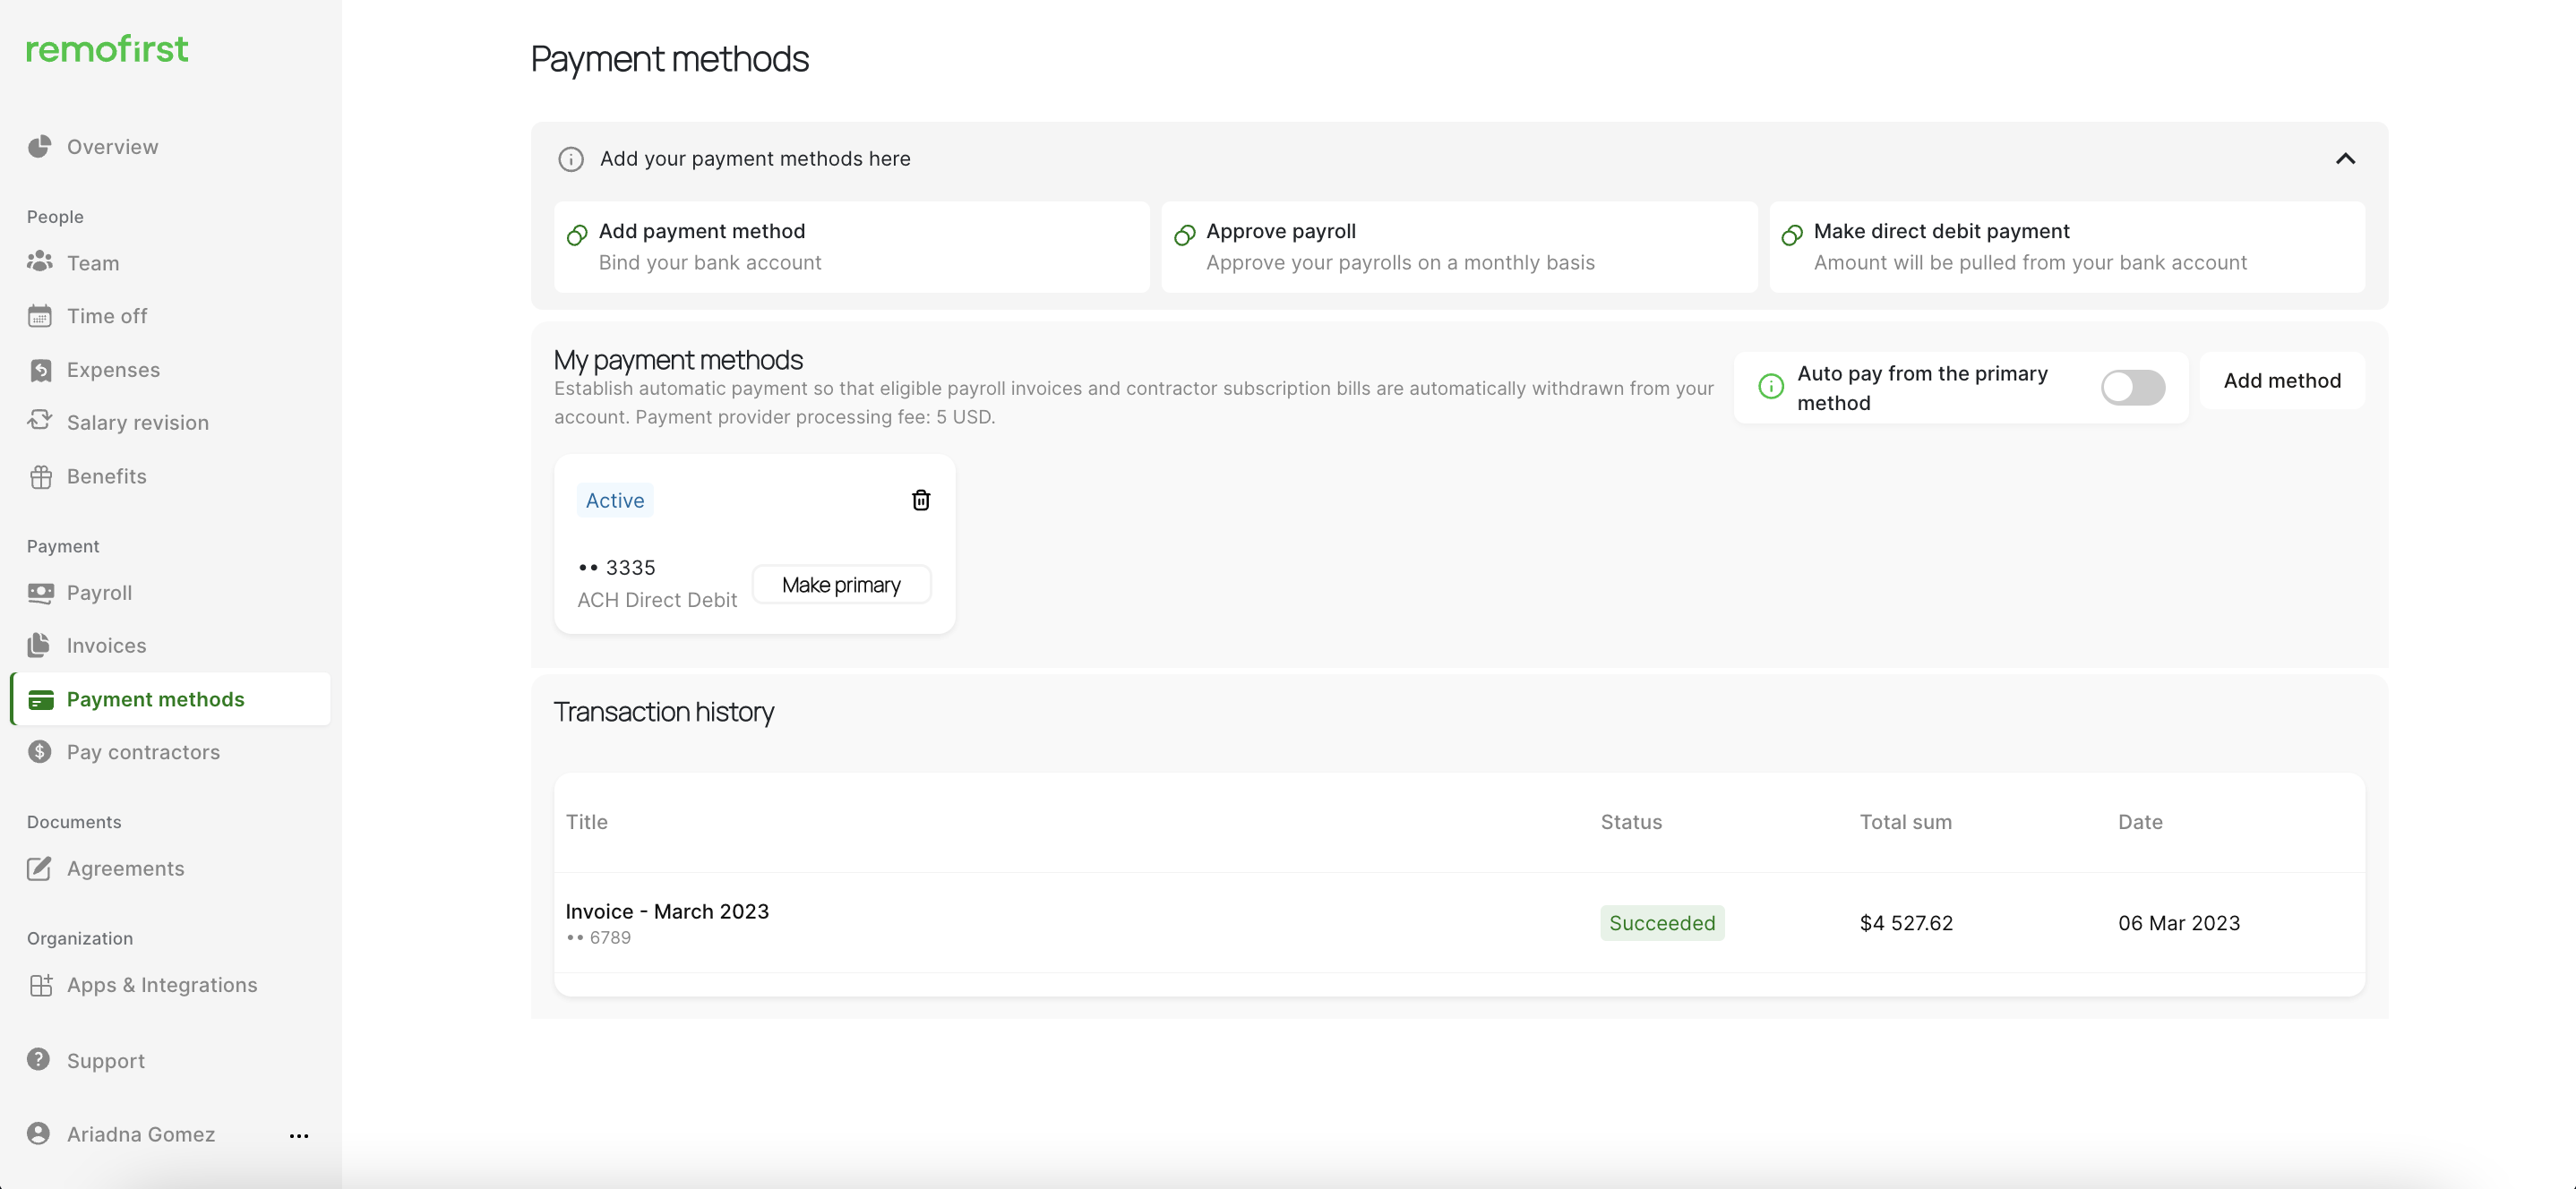Open the Overview pie chart icon
The image size is (2576, 1189).
39,147
